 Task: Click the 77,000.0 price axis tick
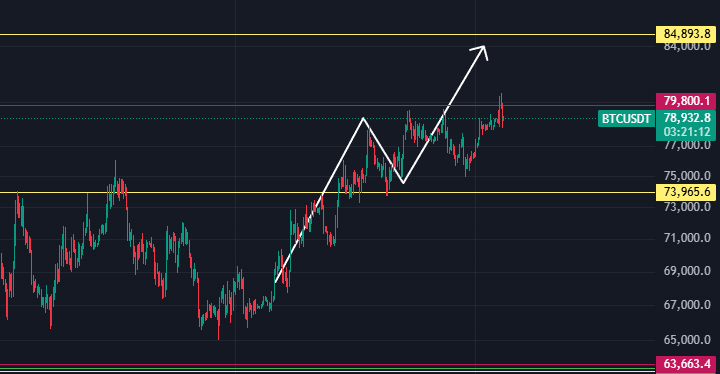point(687,146)
